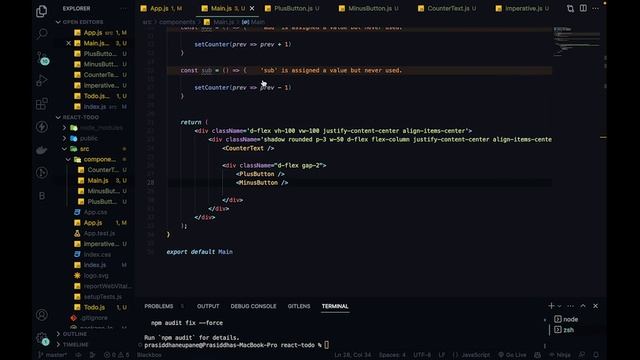The image size is (640, 360).
Task: Collapse the Open Editors section
Action: 58,22
